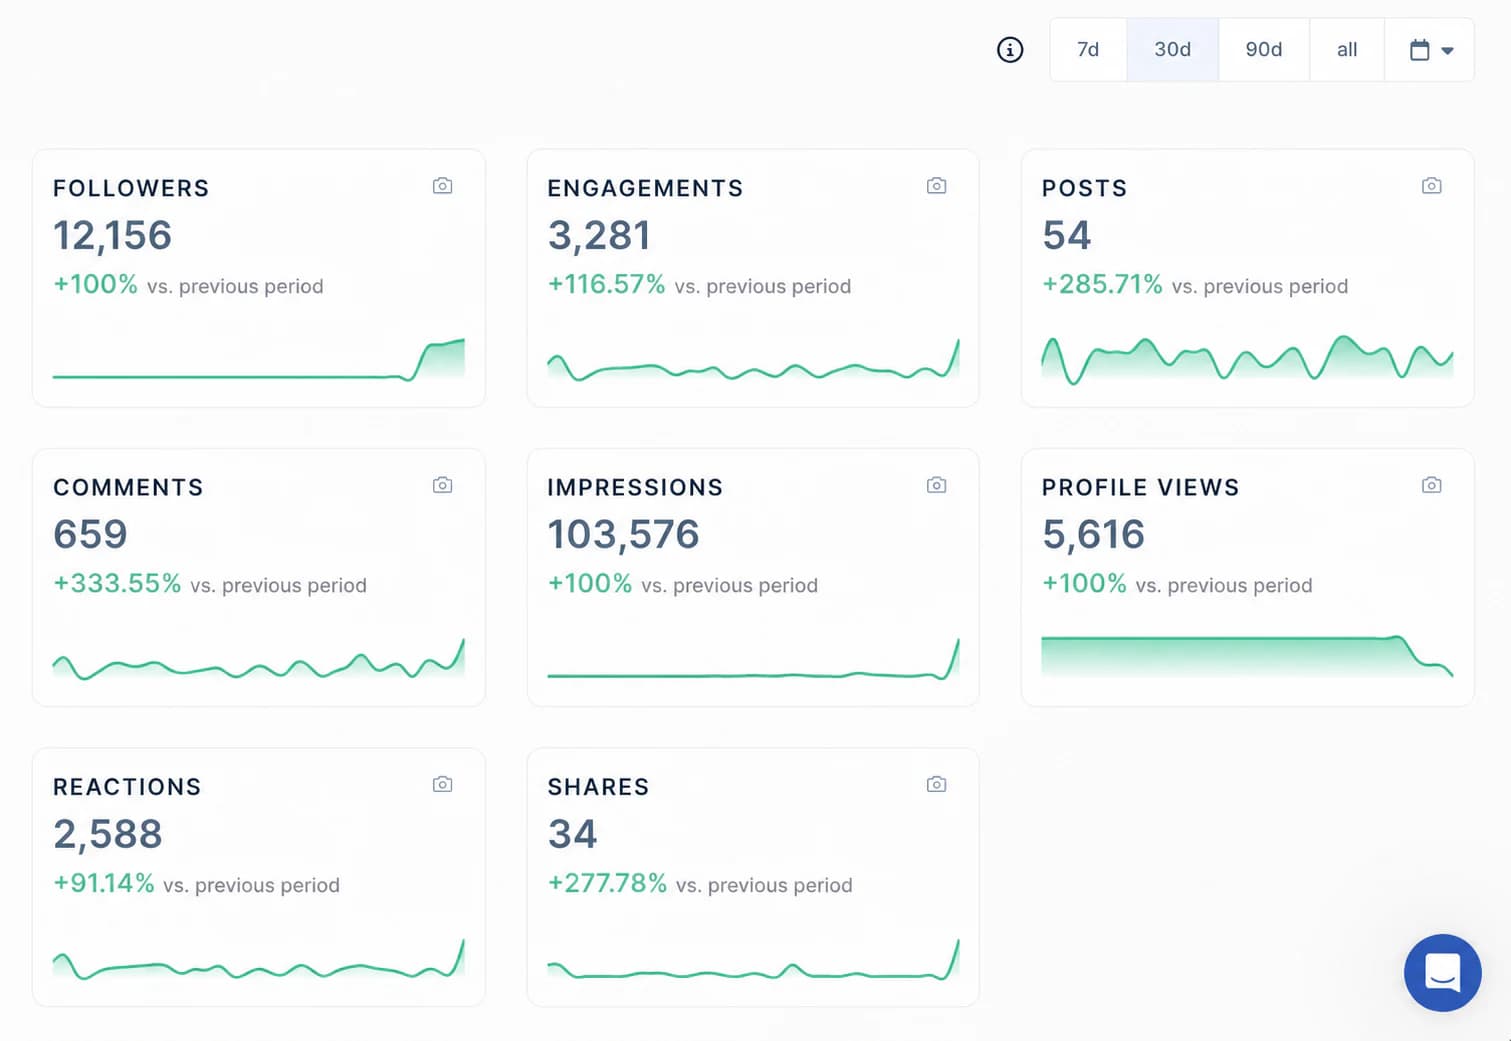
Task: Click the engagements value 3,281
Action: pyautogui.click(x=599, y=236)
